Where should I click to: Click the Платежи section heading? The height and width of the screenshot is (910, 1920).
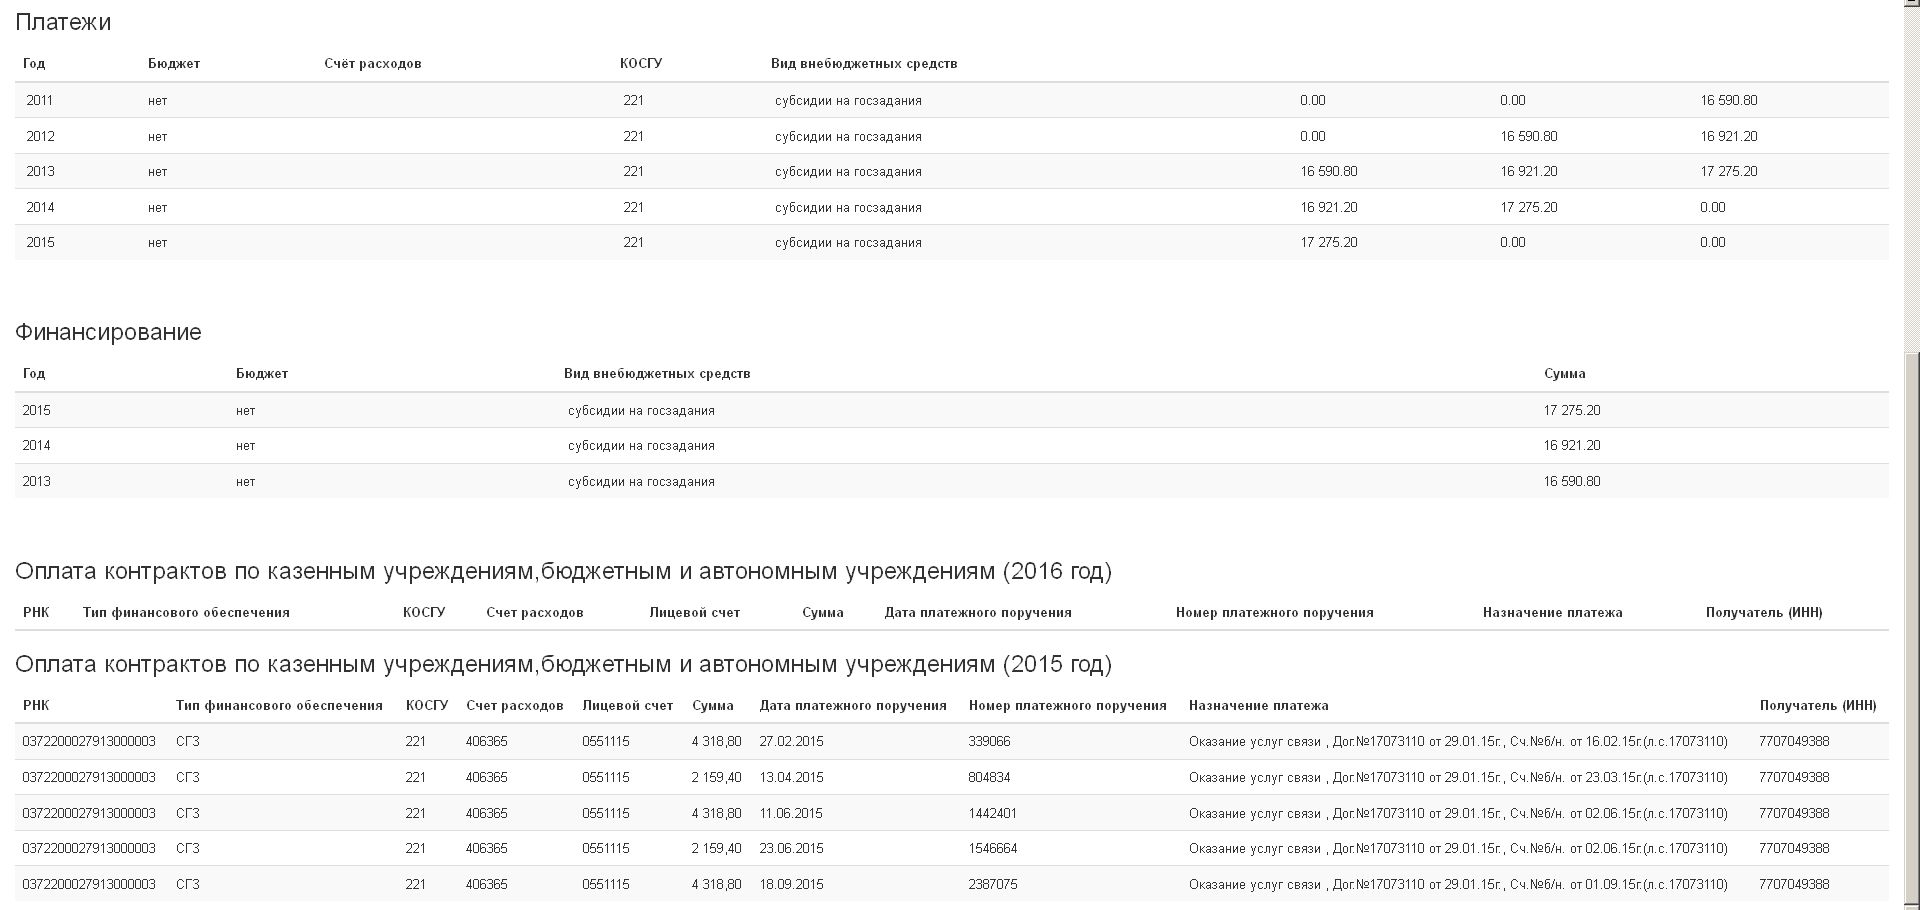pyautogui.click(x=63, y=22)
